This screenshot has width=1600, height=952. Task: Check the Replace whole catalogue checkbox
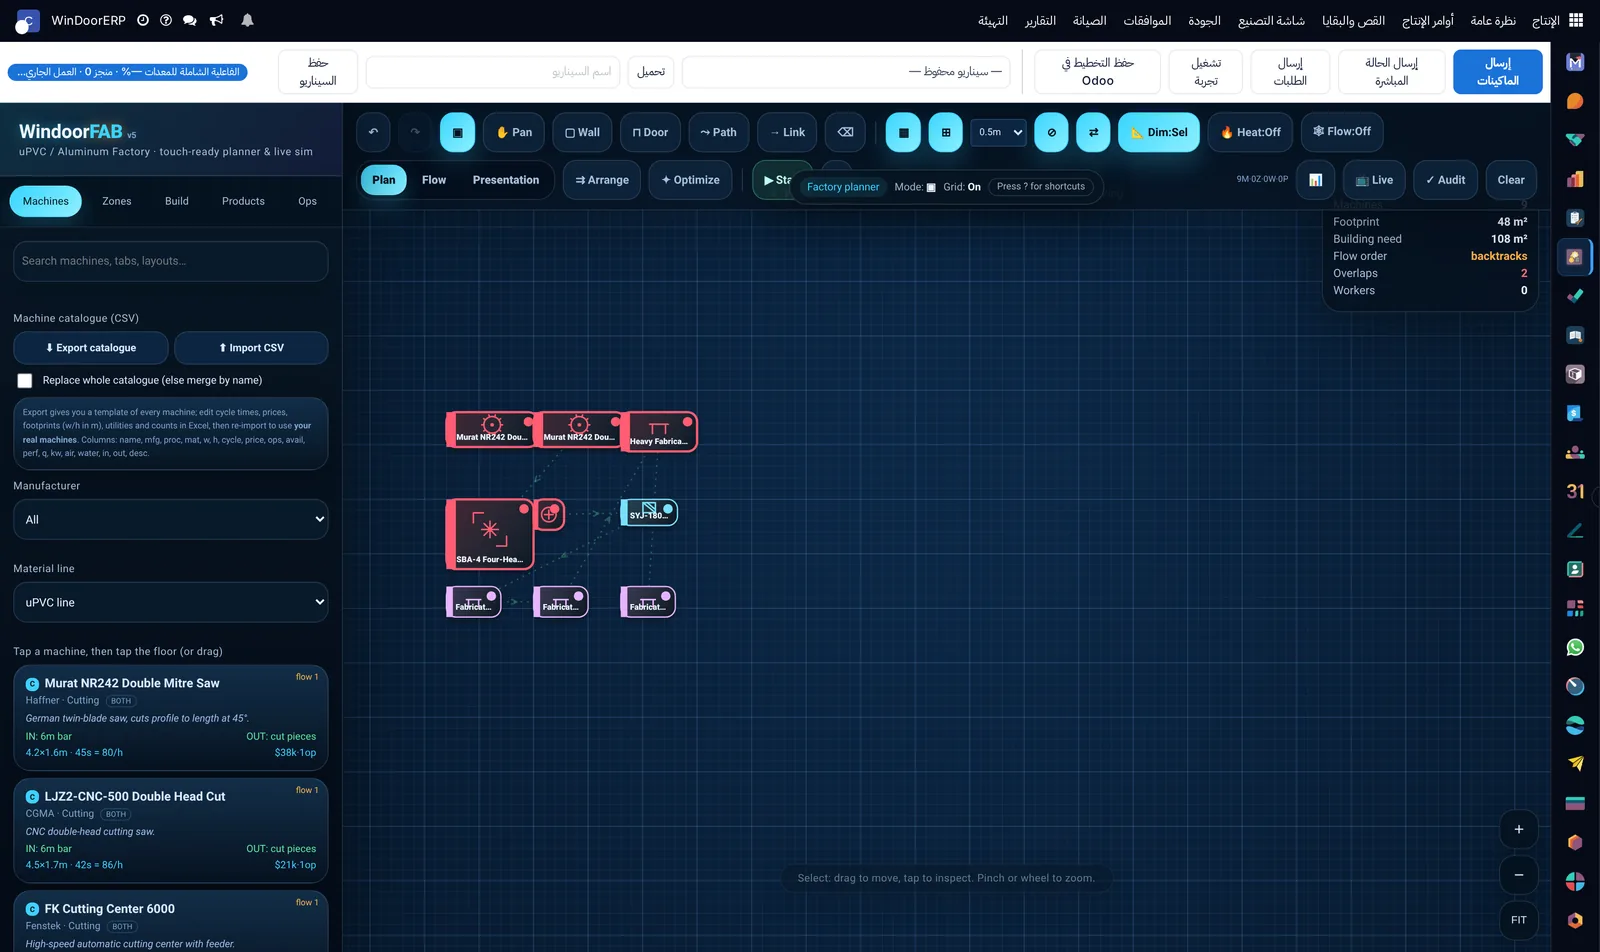25,381
